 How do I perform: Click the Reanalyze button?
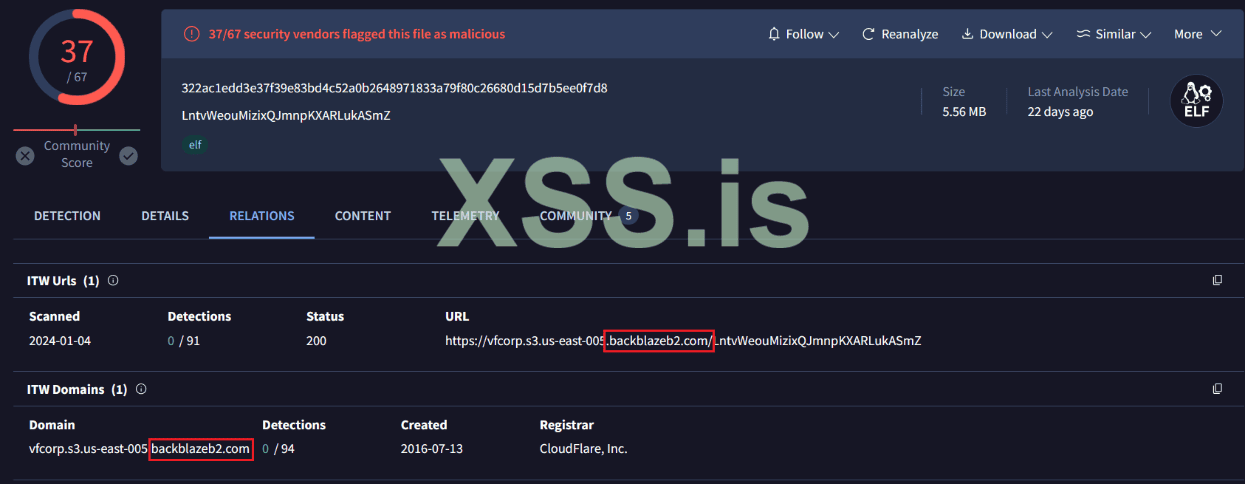[899, 34]
